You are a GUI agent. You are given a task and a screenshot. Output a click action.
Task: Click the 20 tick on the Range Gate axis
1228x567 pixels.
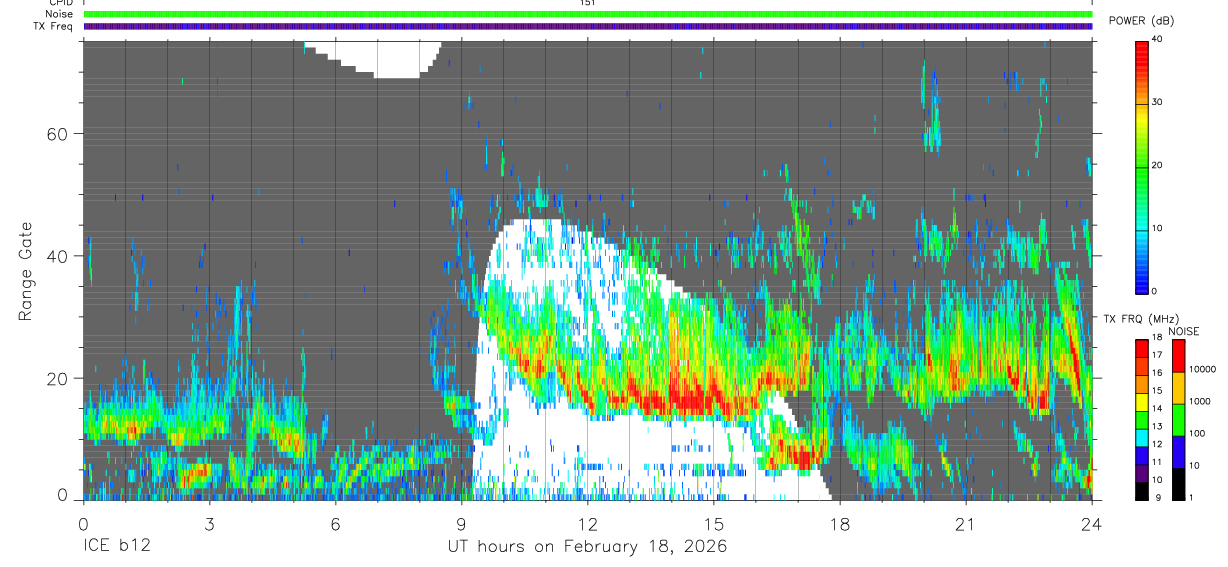pyautogui.click(x=57, y=378)
